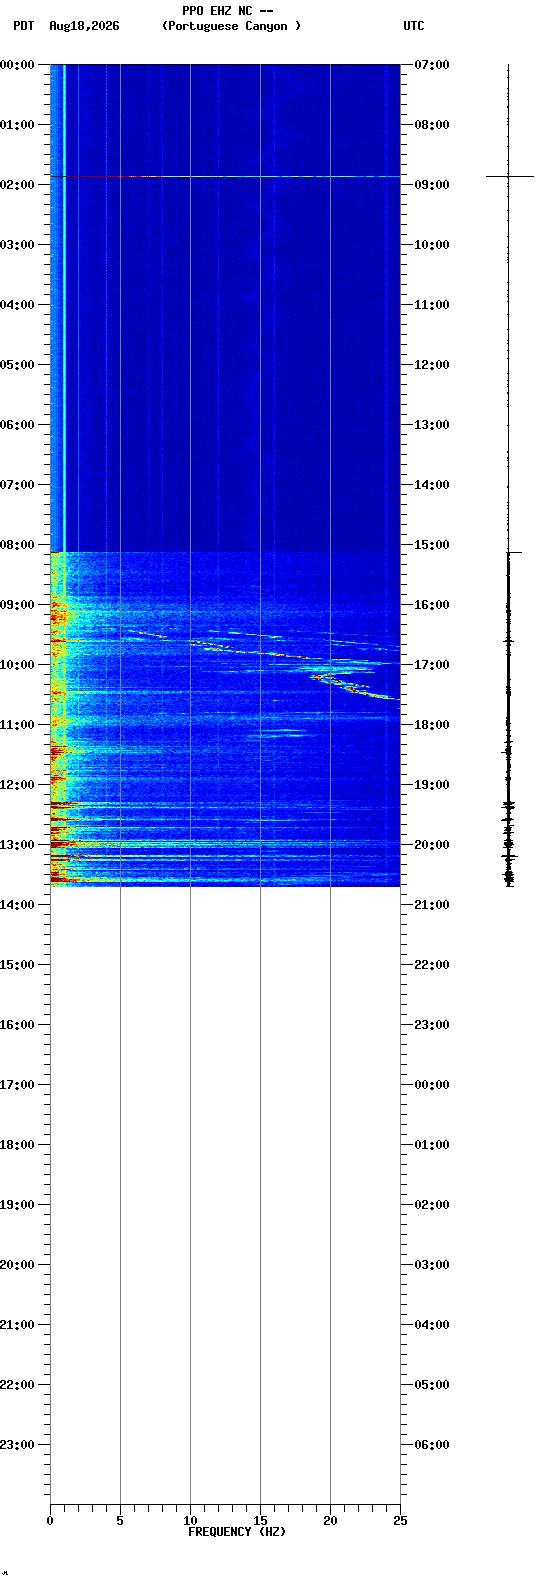Click the UTC '17:00' time label
The image size is (552, 1584).
pyautogui.click(x=431, y=665)
